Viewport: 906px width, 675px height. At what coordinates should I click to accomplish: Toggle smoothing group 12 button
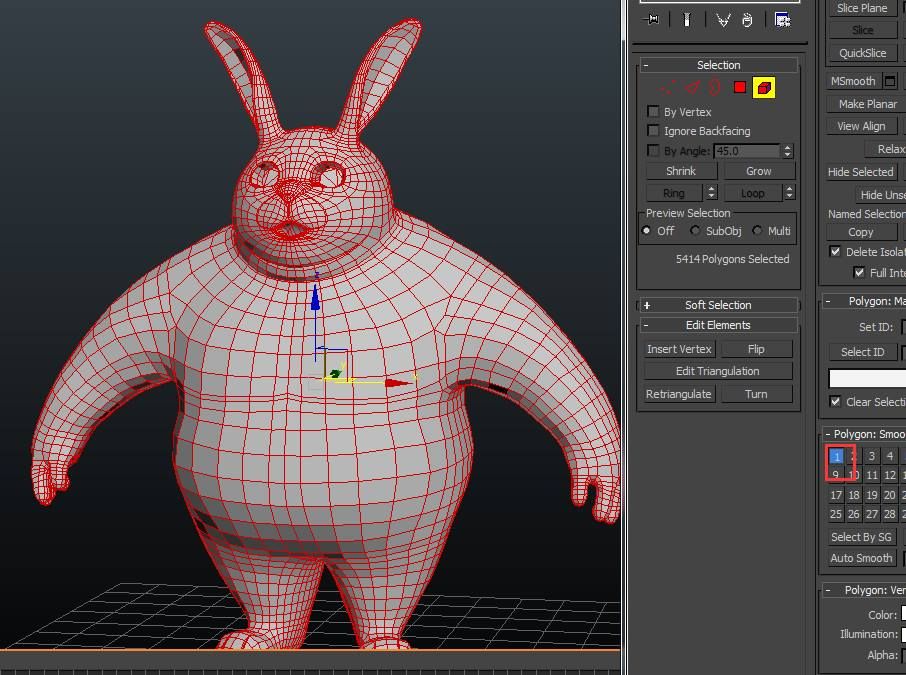890,476
